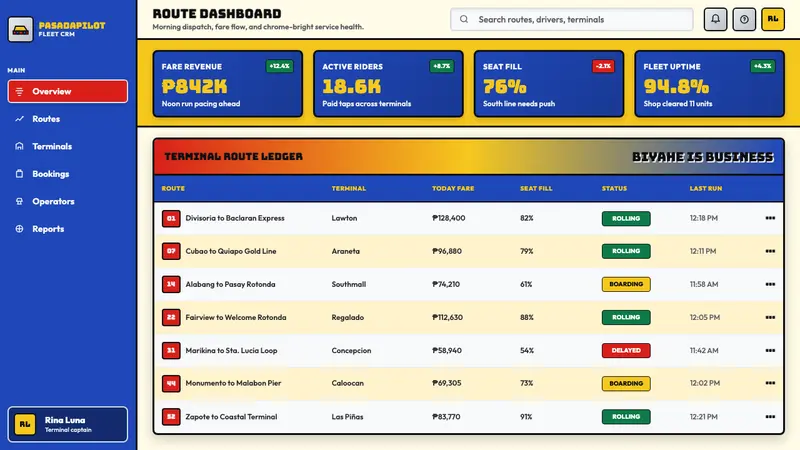The image size is (800, 450).
Task: Open more options for Cubao to Quiapo Gold Line
Action: pyautogui.click(x=770, y=251)
